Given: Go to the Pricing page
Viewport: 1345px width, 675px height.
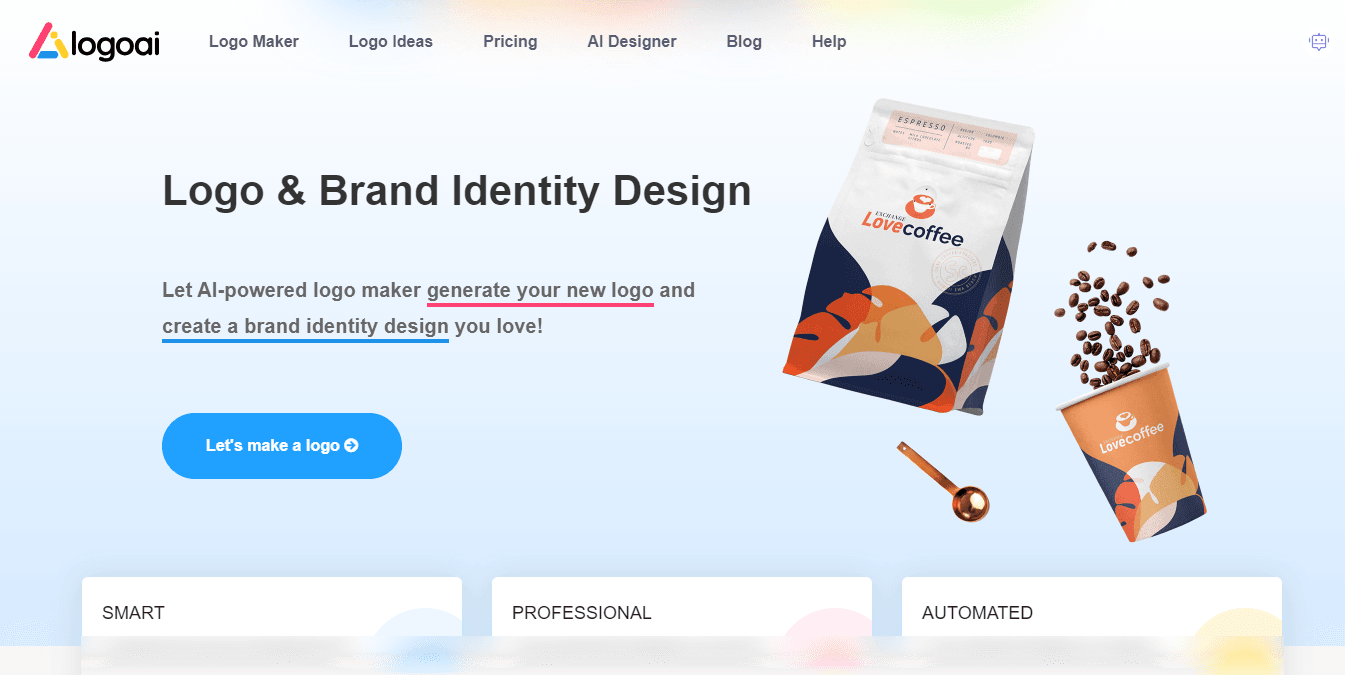Looking at the screenshot, I should tap(510, 42).
